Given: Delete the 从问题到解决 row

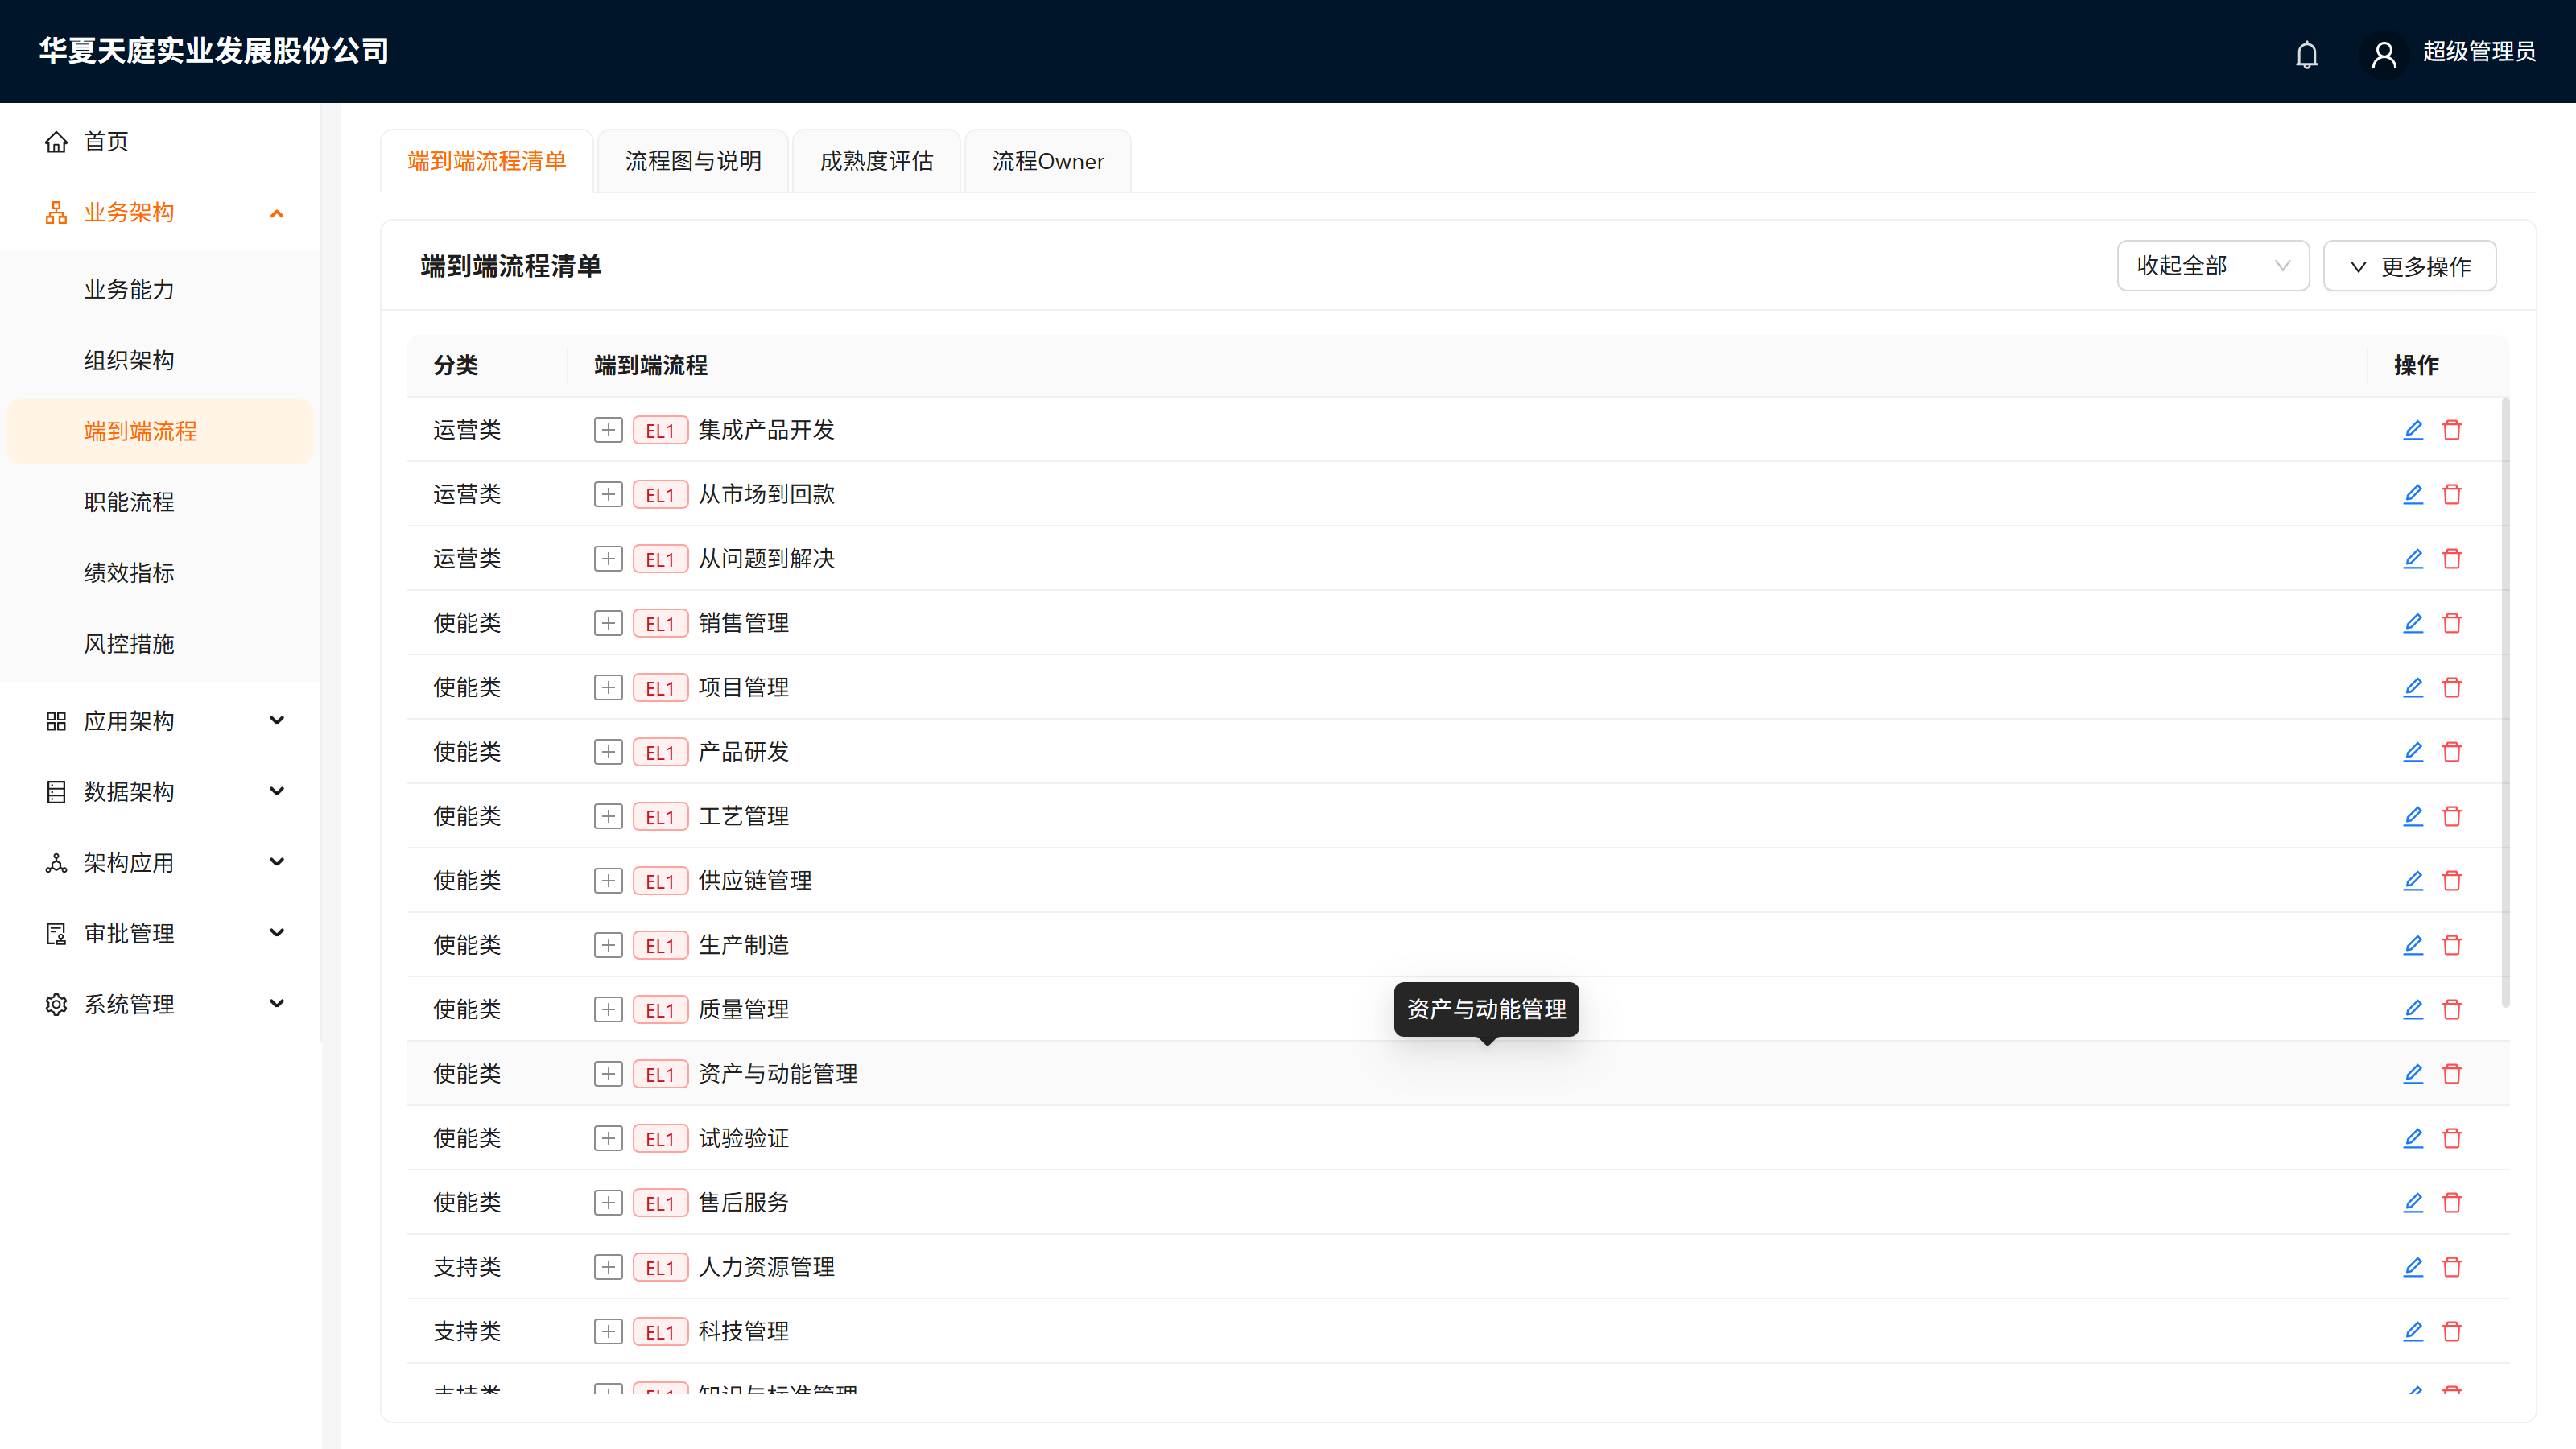Looking at the screenshot, I should (2452, 559).
